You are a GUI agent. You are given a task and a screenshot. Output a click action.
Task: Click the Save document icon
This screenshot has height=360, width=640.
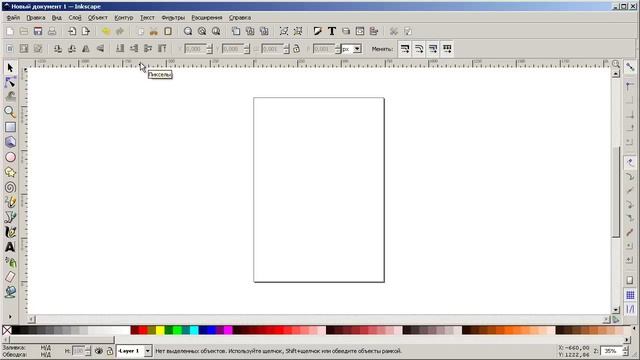point(38,31)
